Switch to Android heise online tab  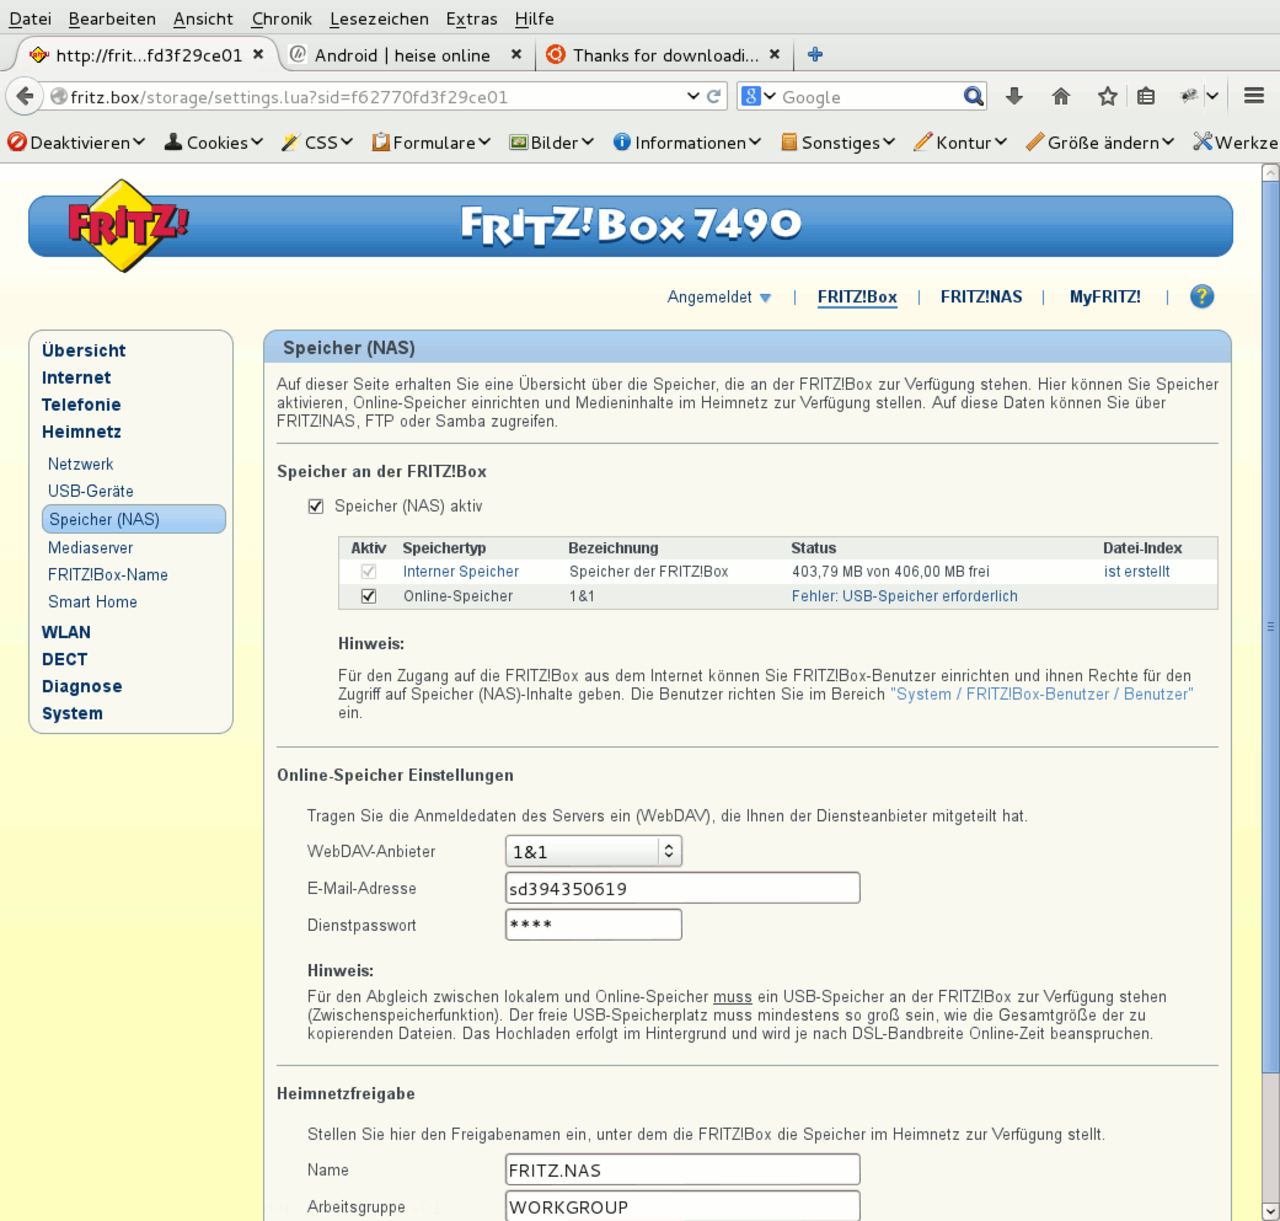tap(405, 55)
